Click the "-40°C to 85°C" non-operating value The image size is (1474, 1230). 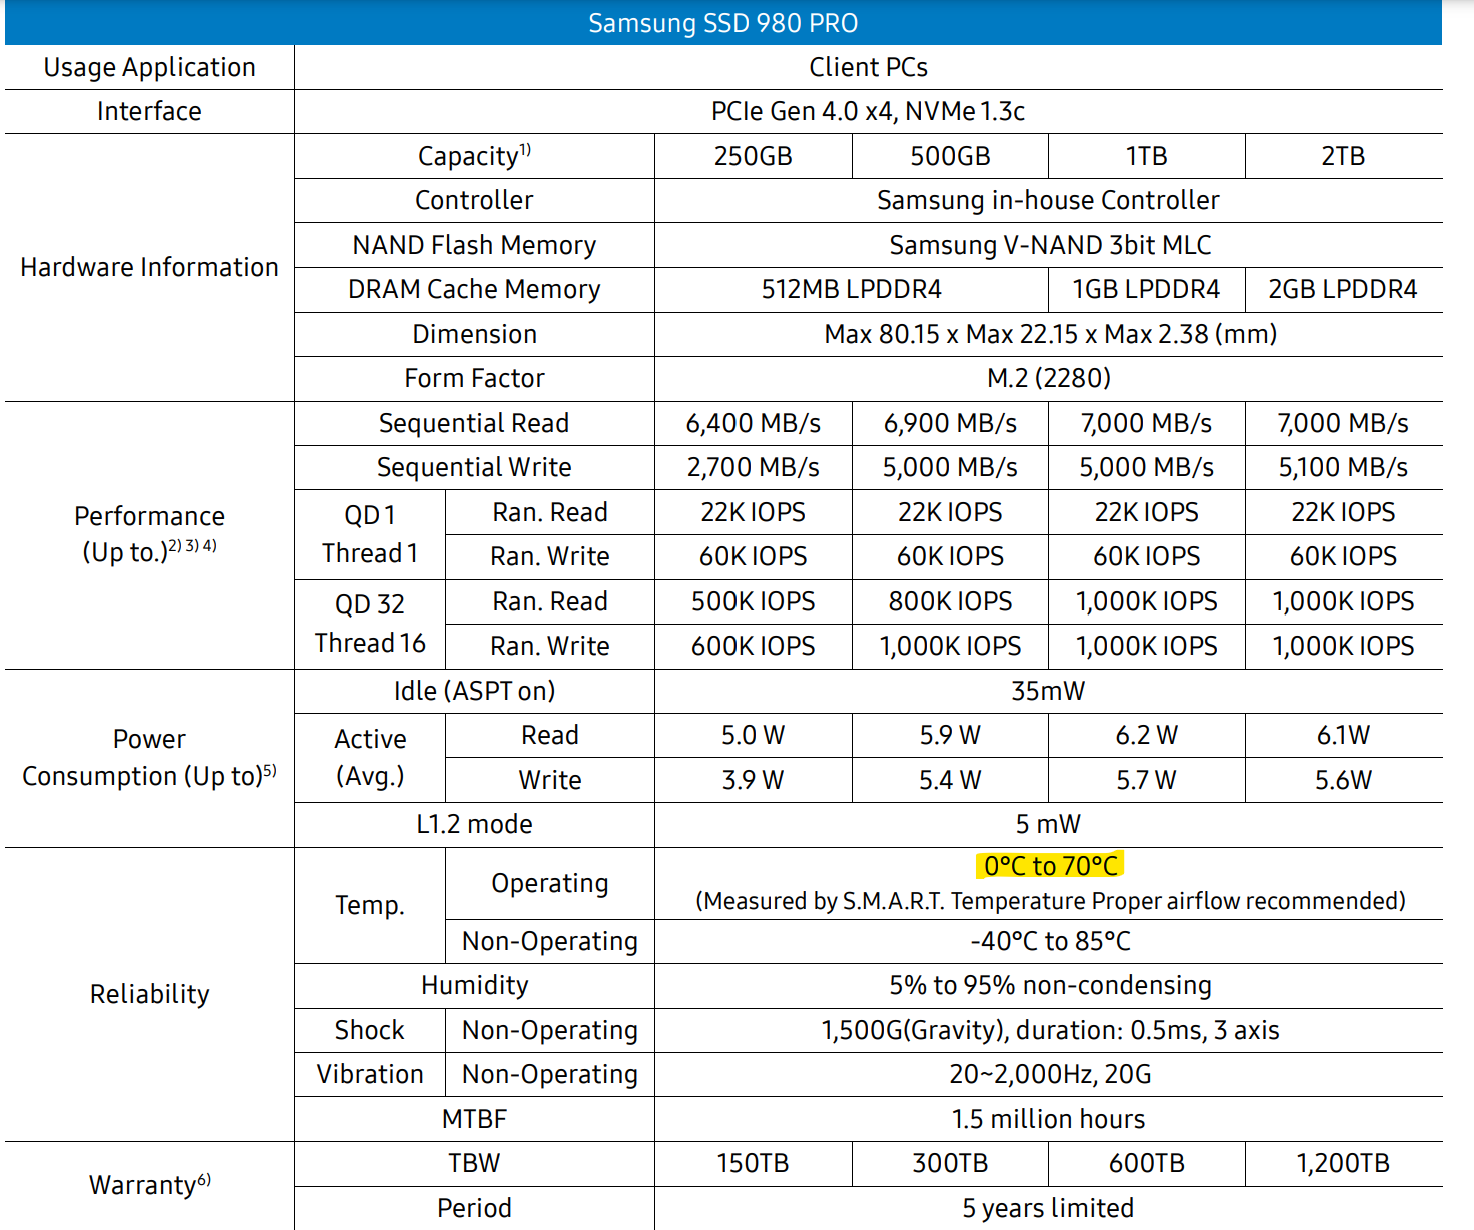[x=1050, y=941]
